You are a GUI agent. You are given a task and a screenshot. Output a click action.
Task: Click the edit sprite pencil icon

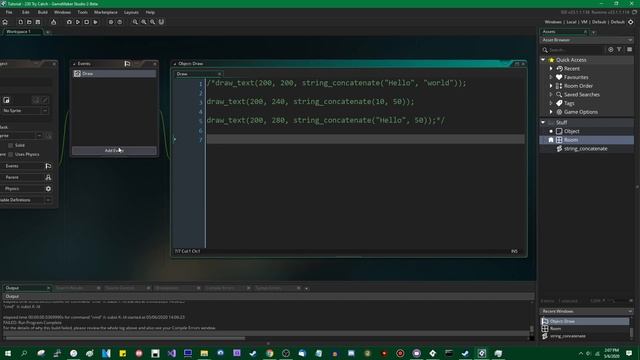[45, 100]
